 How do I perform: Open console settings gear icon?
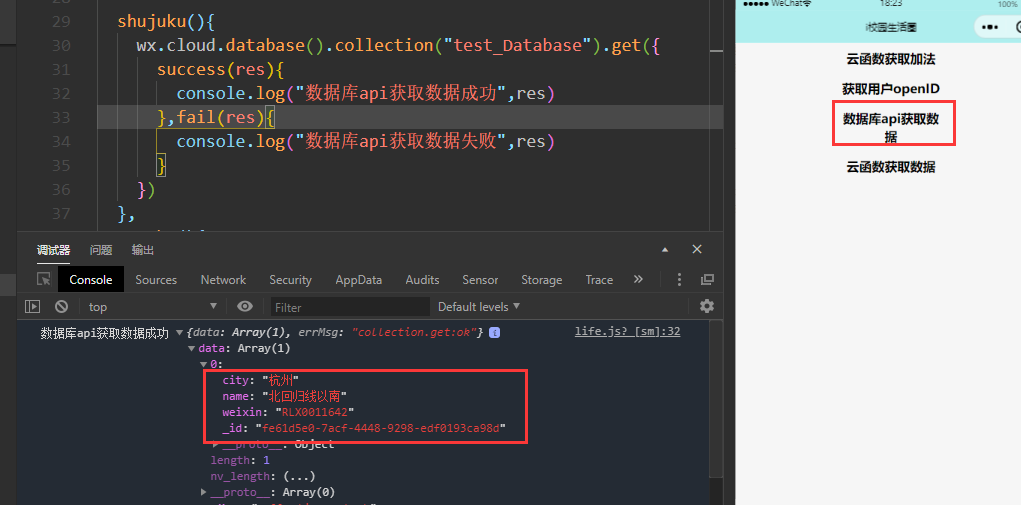(x=706, y=306)
